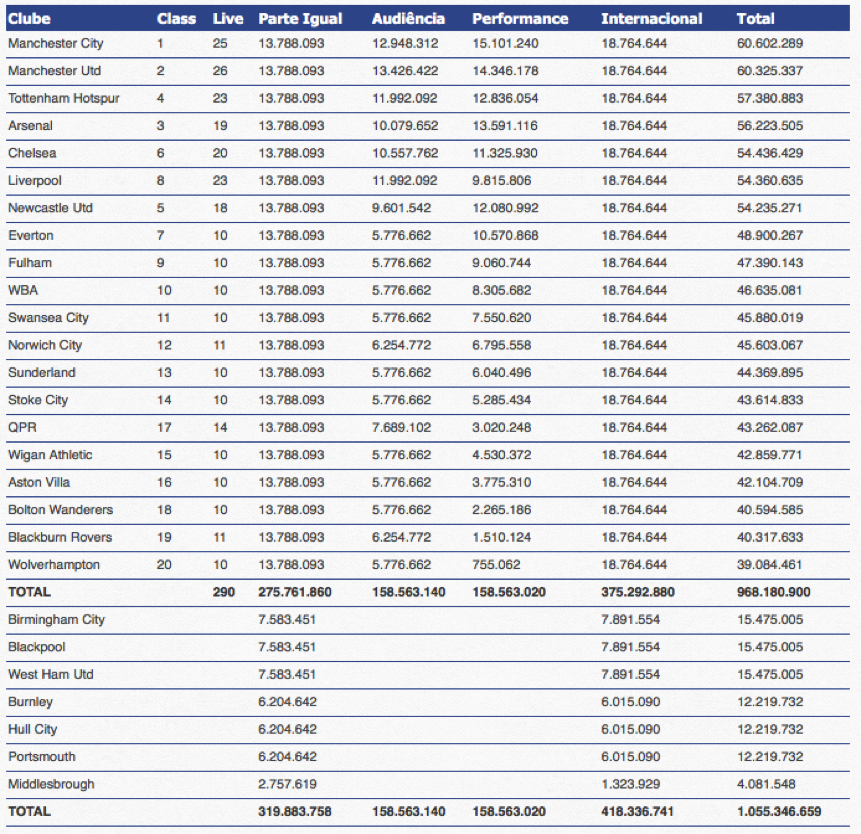Click Arsenal's performance value 13.591.116
The image size is (861, 834).
pyautogui.click(x=505, y=126)
